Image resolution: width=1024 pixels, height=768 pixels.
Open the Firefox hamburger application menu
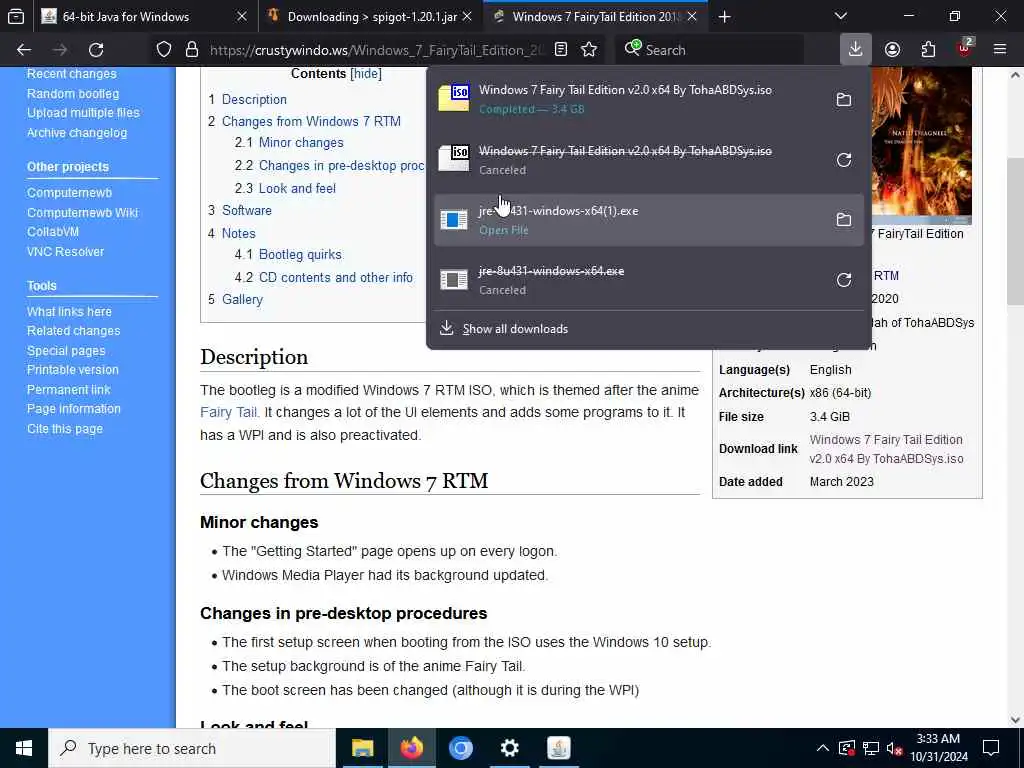999,50
